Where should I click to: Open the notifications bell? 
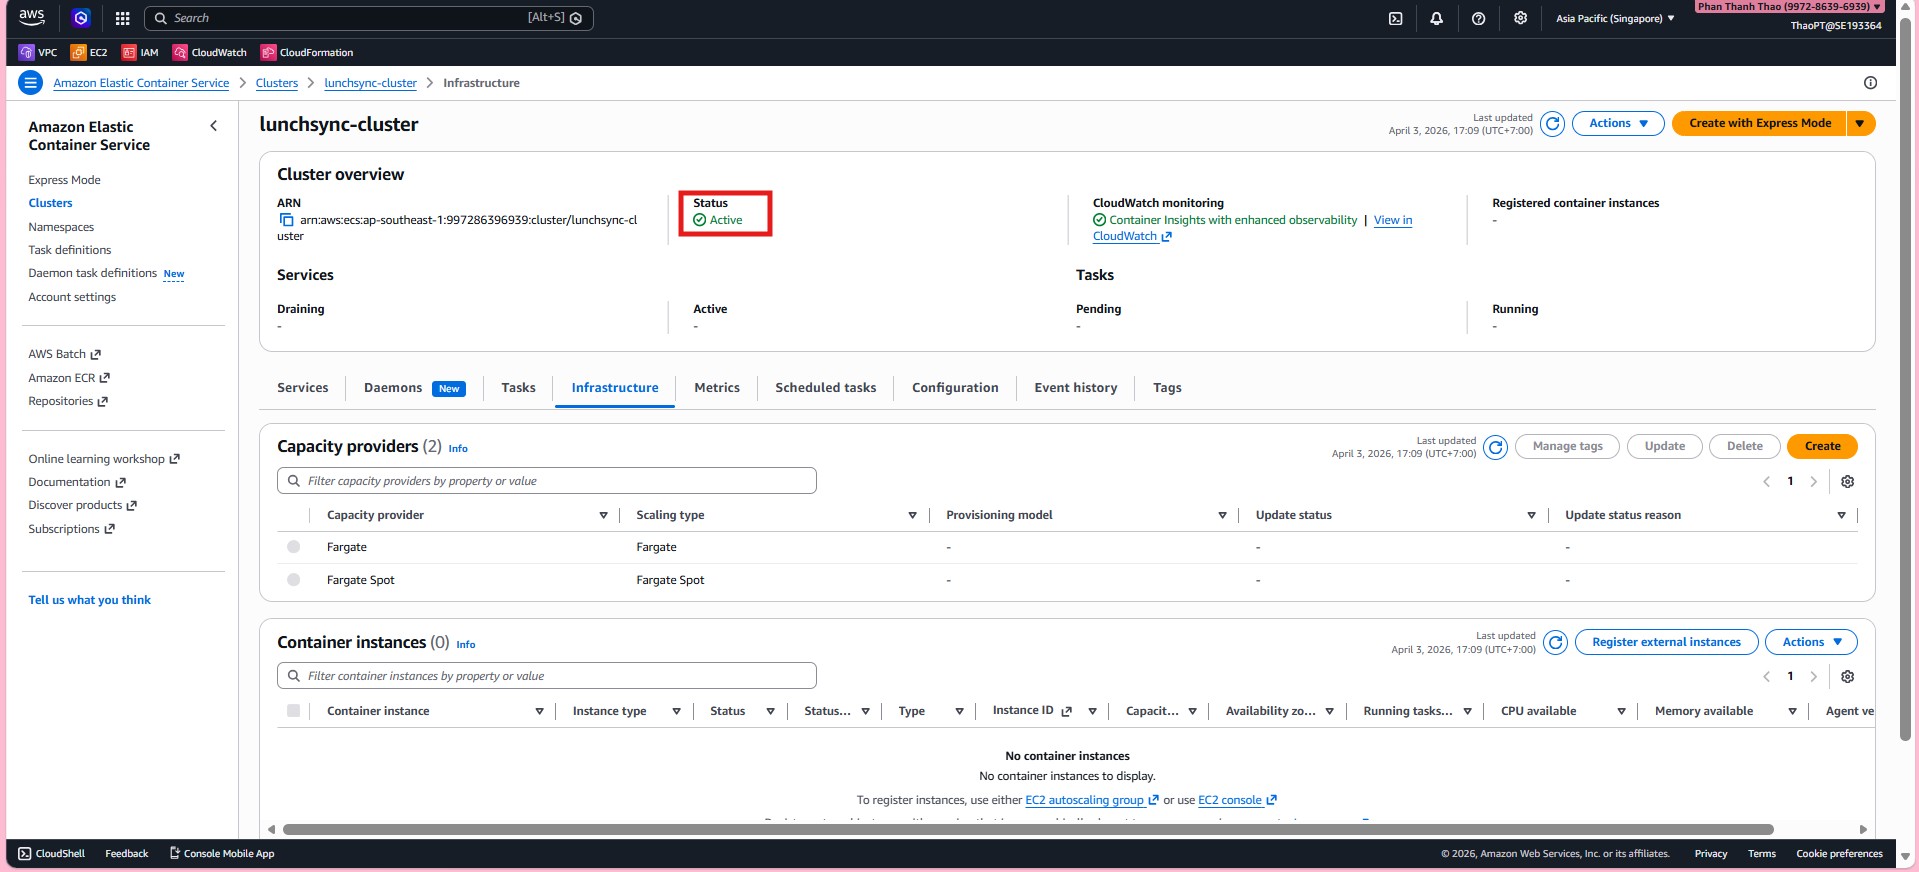(1436, 18)
